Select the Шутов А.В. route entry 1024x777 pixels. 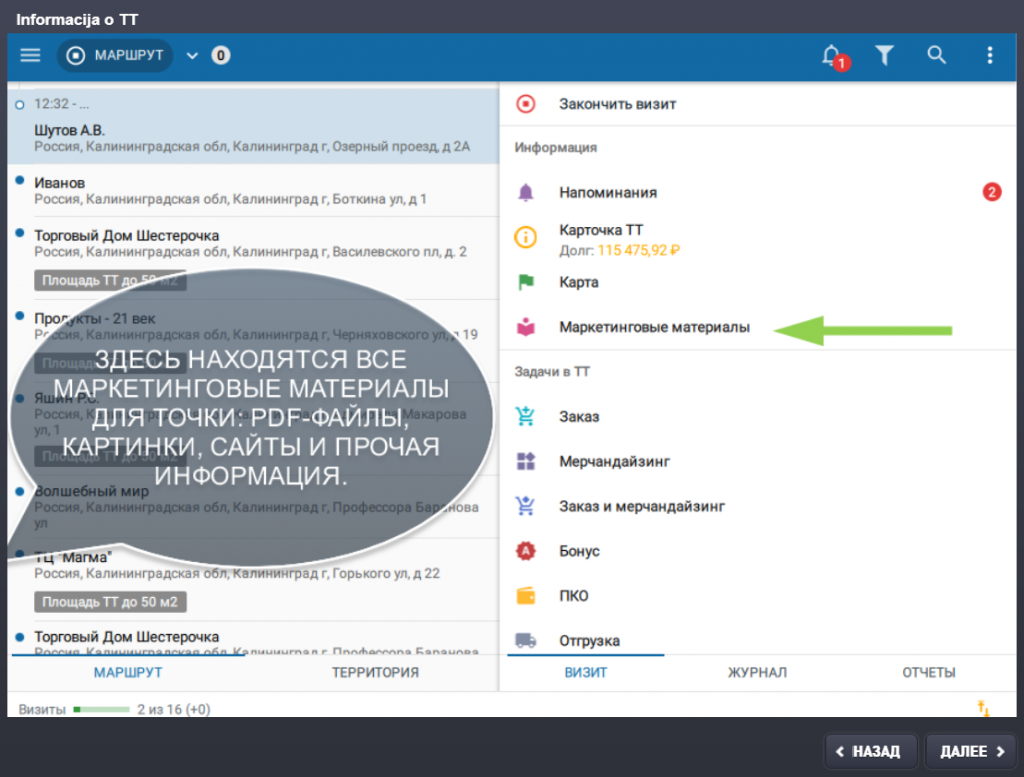click(253, 127)
